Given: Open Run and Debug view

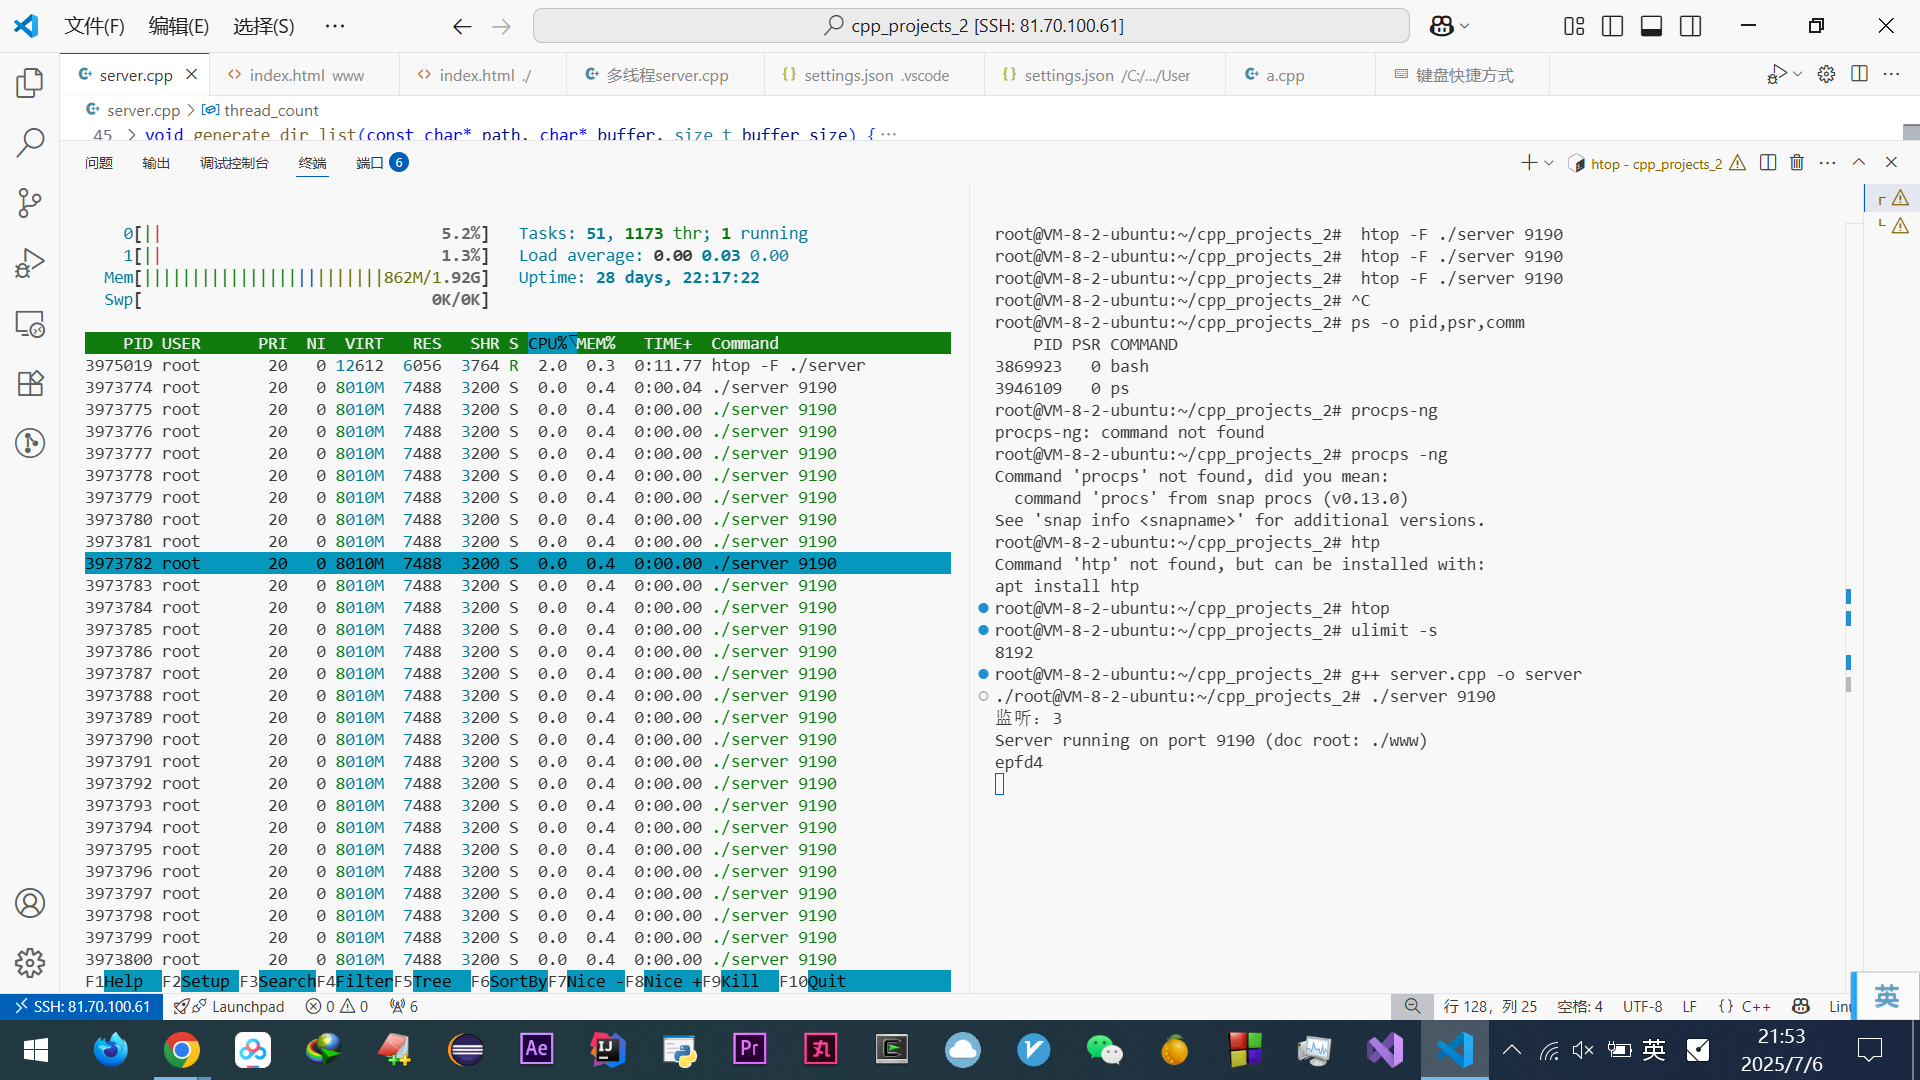Looking at the screenshot, I should coord(30,263).
